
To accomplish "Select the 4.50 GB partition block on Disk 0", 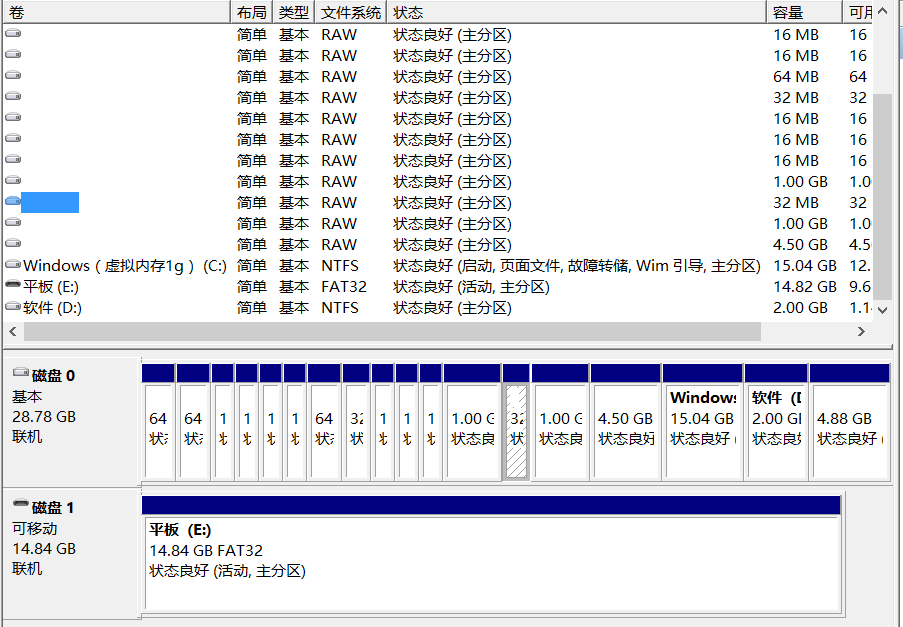I will (625, 421).
